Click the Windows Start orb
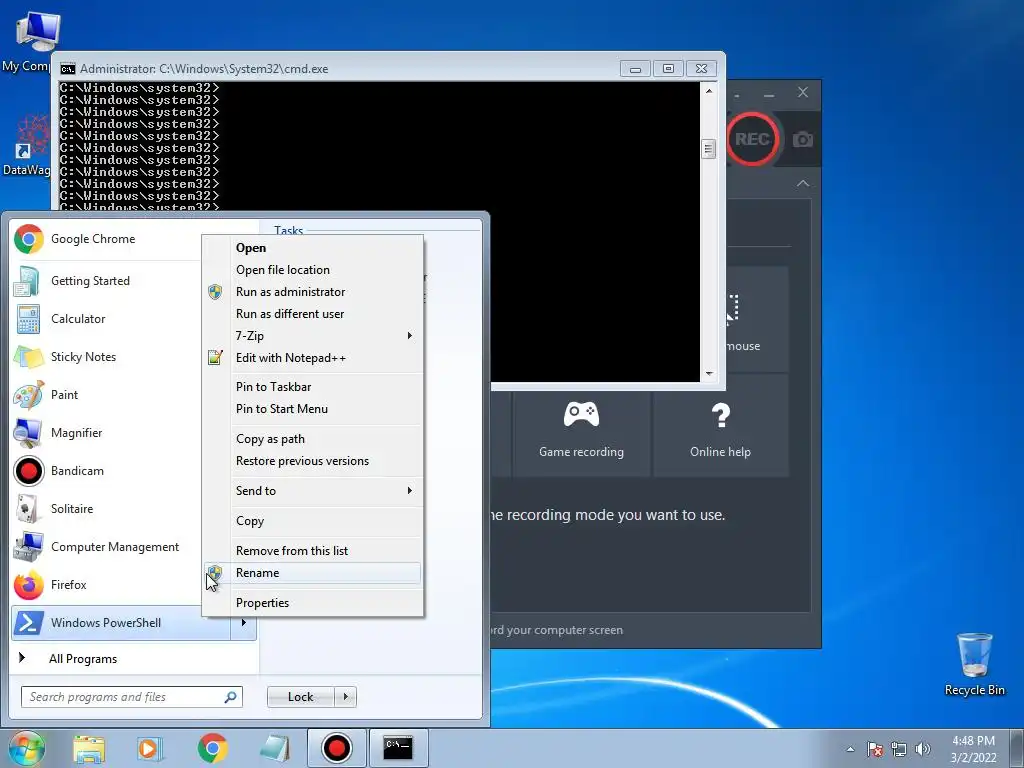Screen dimensions: 1024x768 (x=26, y=748)
